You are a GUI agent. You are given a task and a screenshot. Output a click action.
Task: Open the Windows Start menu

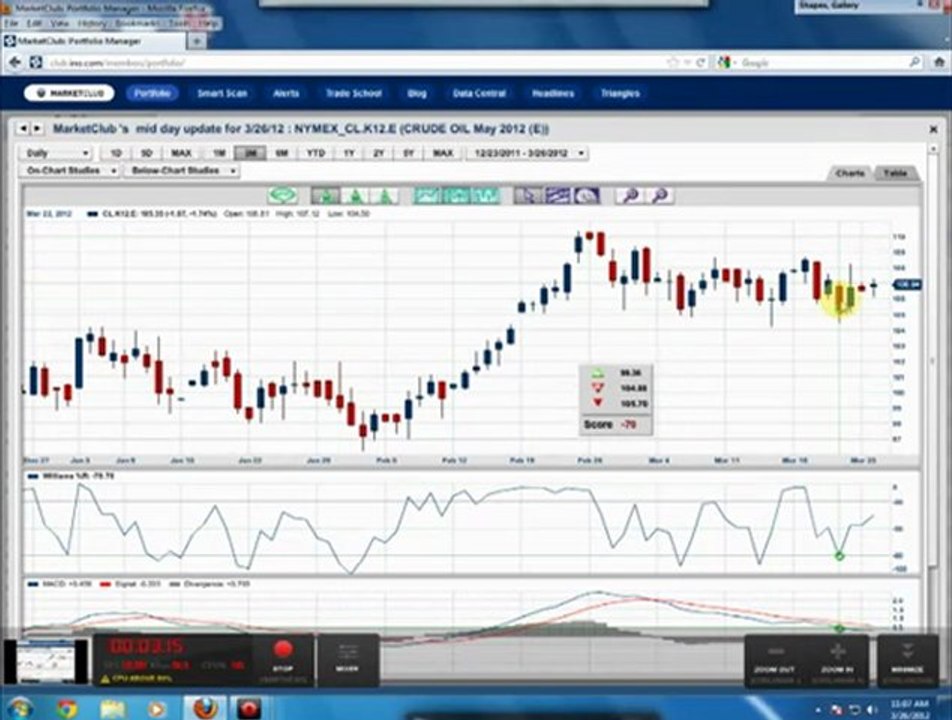[18, 708]
